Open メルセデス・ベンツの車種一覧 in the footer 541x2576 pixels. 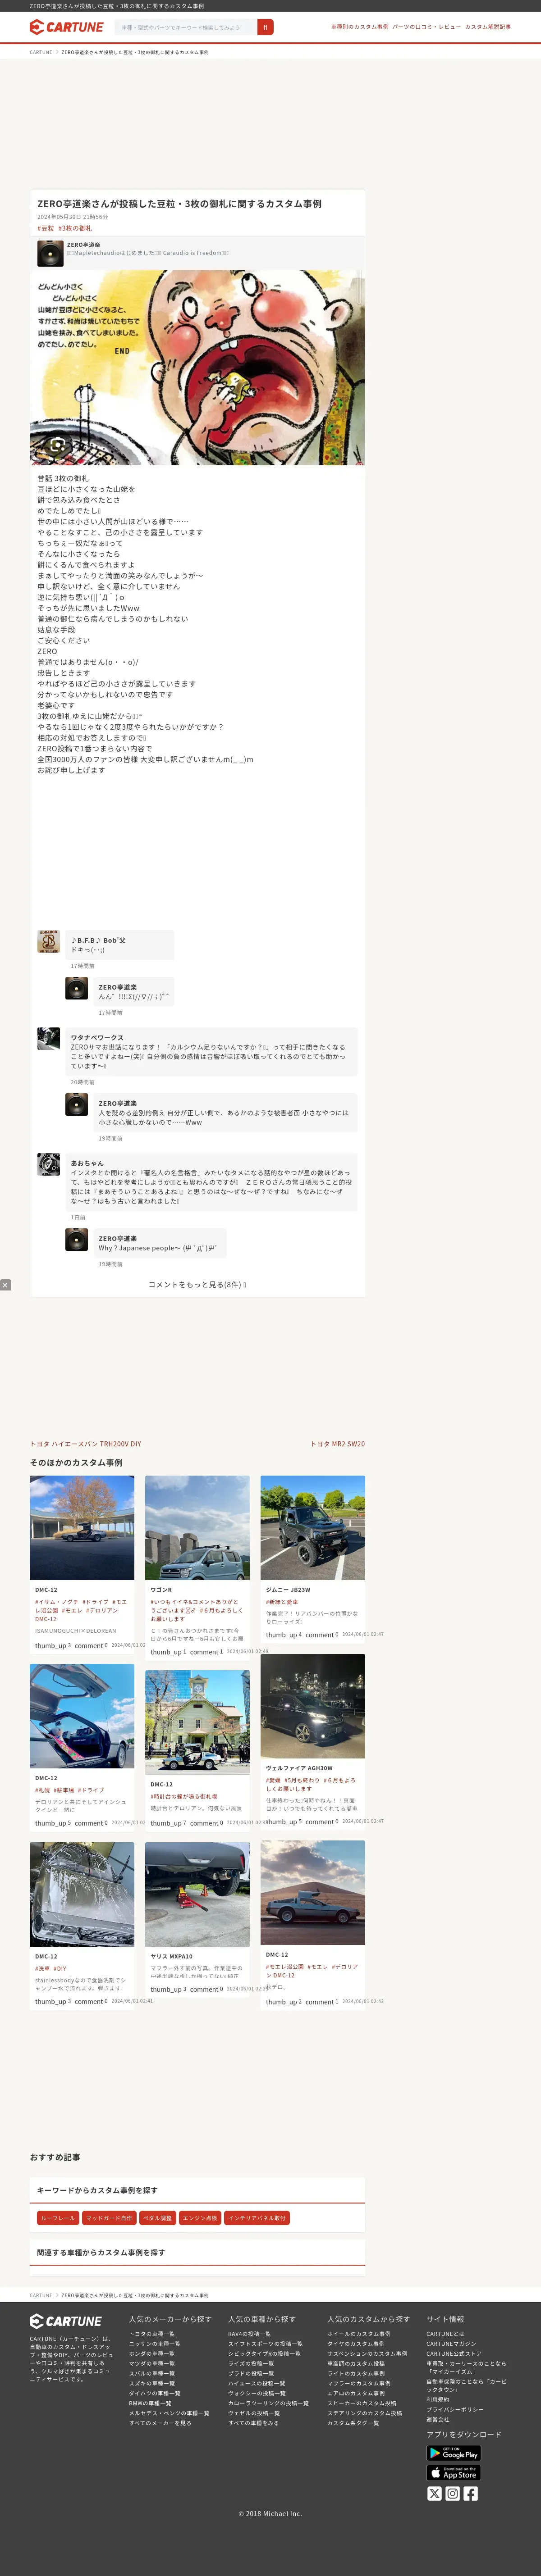pos(169,2413)
